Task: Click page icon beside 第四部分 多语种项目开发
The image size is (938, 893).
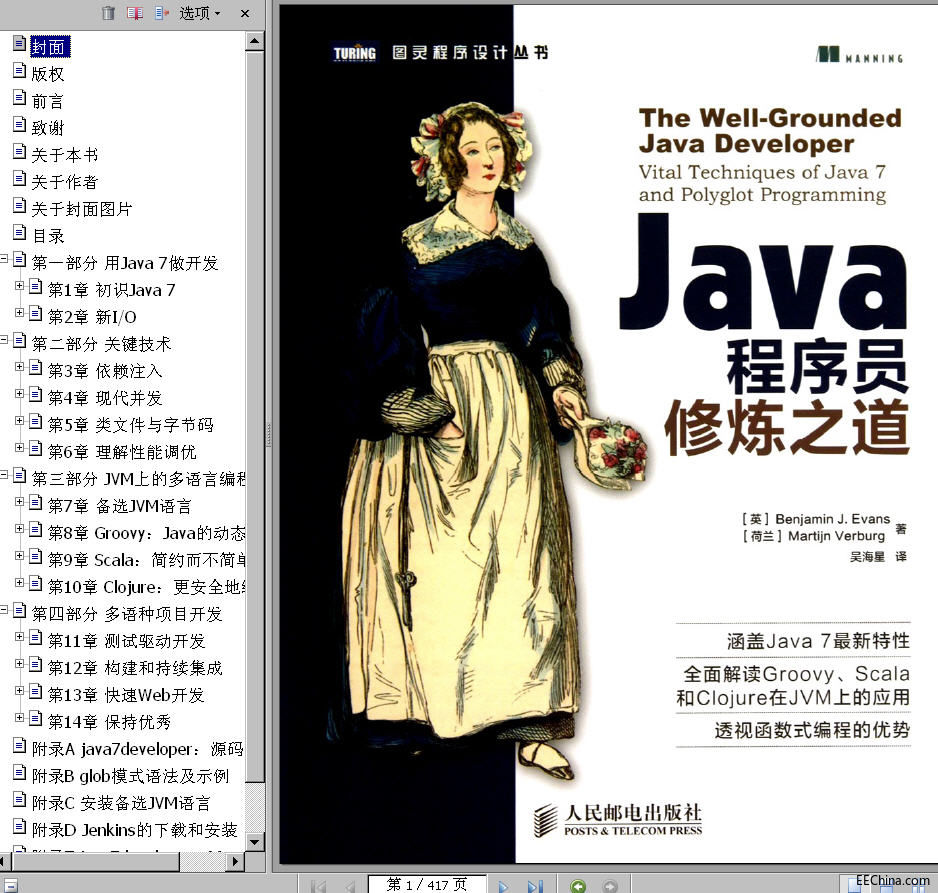Action: (x=20, y=610)
